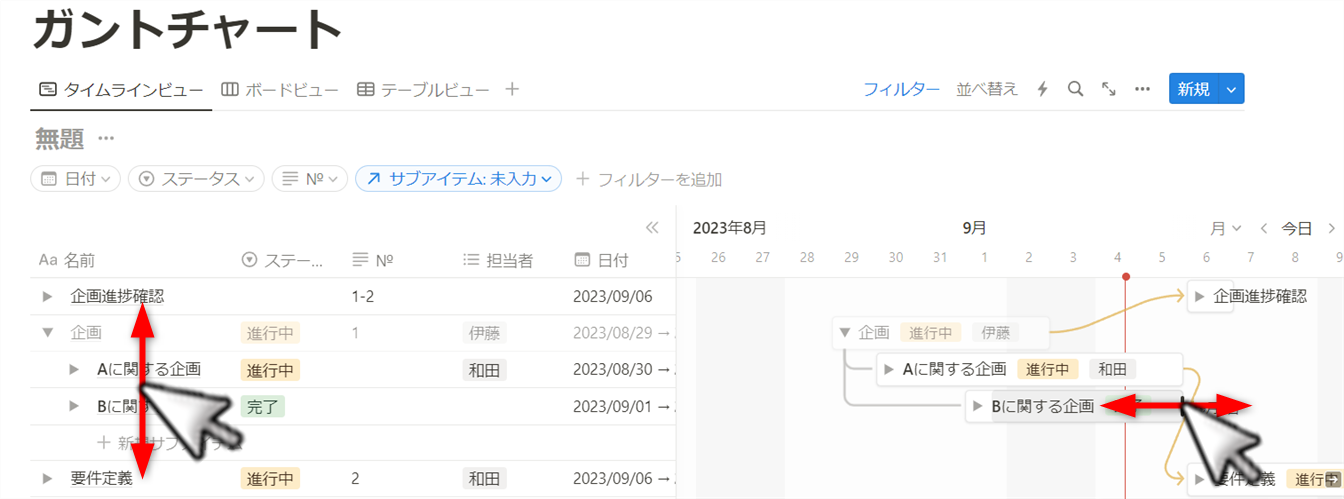
Task: Click the expand full-page arrows icon
Action: pyautogui.click(x=1109, y=89)
